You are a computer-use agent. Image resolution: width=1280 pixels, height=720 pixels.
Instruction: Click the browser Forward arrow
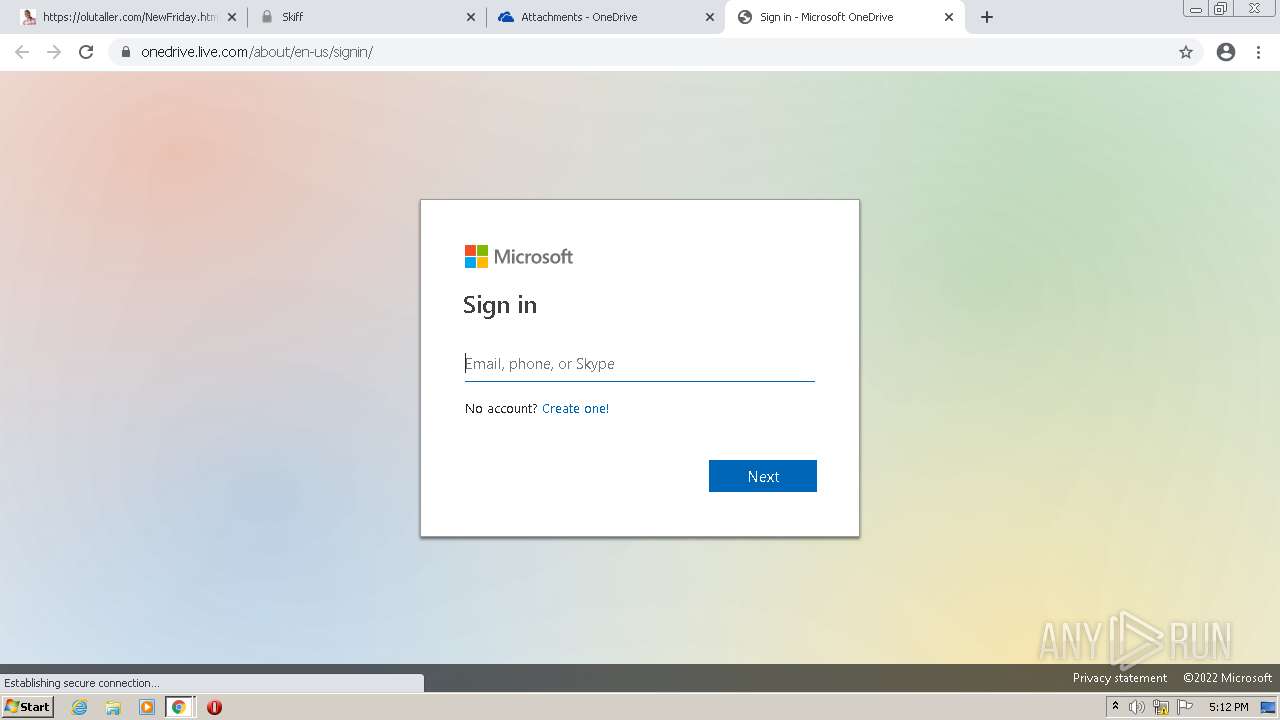point(54,52)
